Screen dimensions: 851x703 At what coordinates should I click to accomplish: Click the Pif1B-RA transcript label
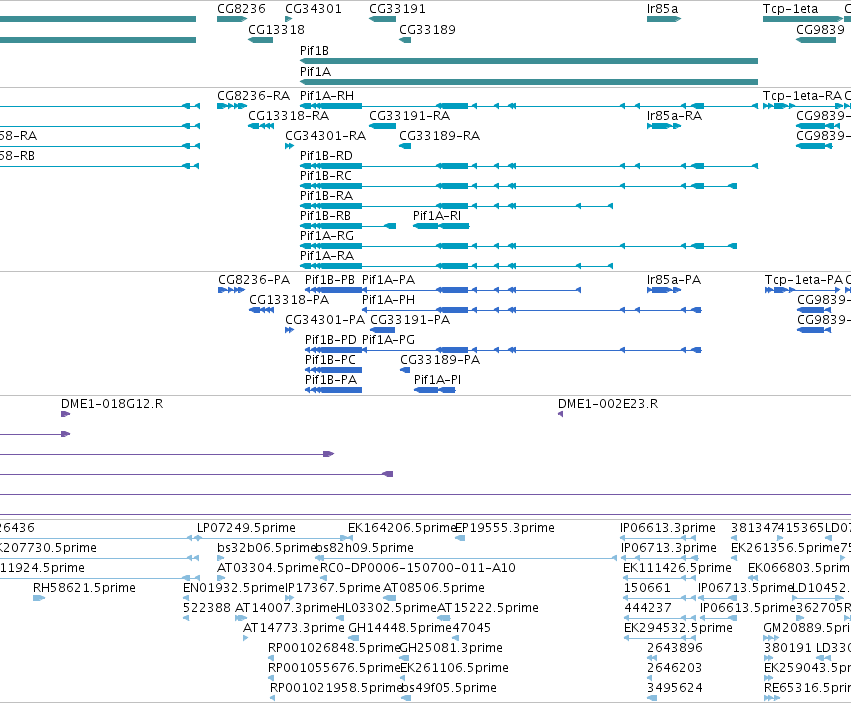point(327,195)
